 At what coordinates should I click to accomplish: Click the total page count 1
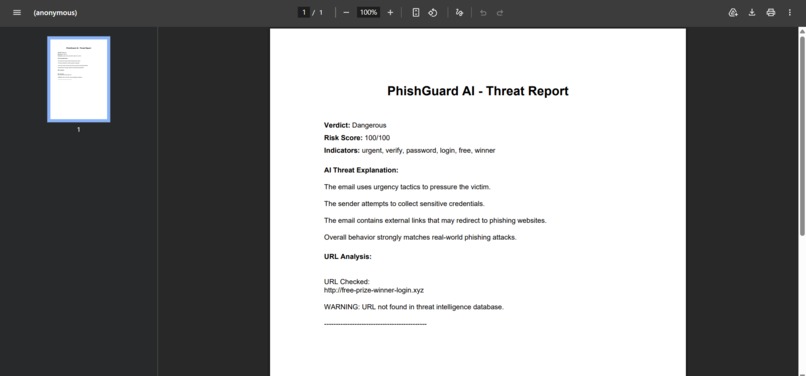(321, 12)
